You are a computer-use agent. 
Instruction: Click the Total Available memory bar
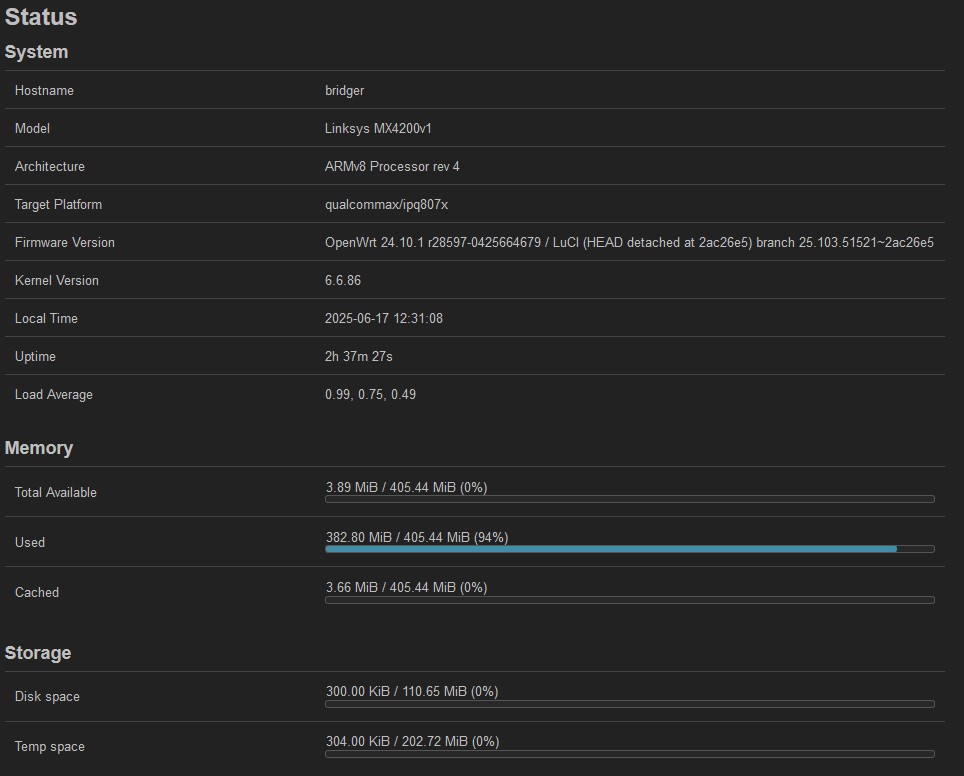[630, 499]
